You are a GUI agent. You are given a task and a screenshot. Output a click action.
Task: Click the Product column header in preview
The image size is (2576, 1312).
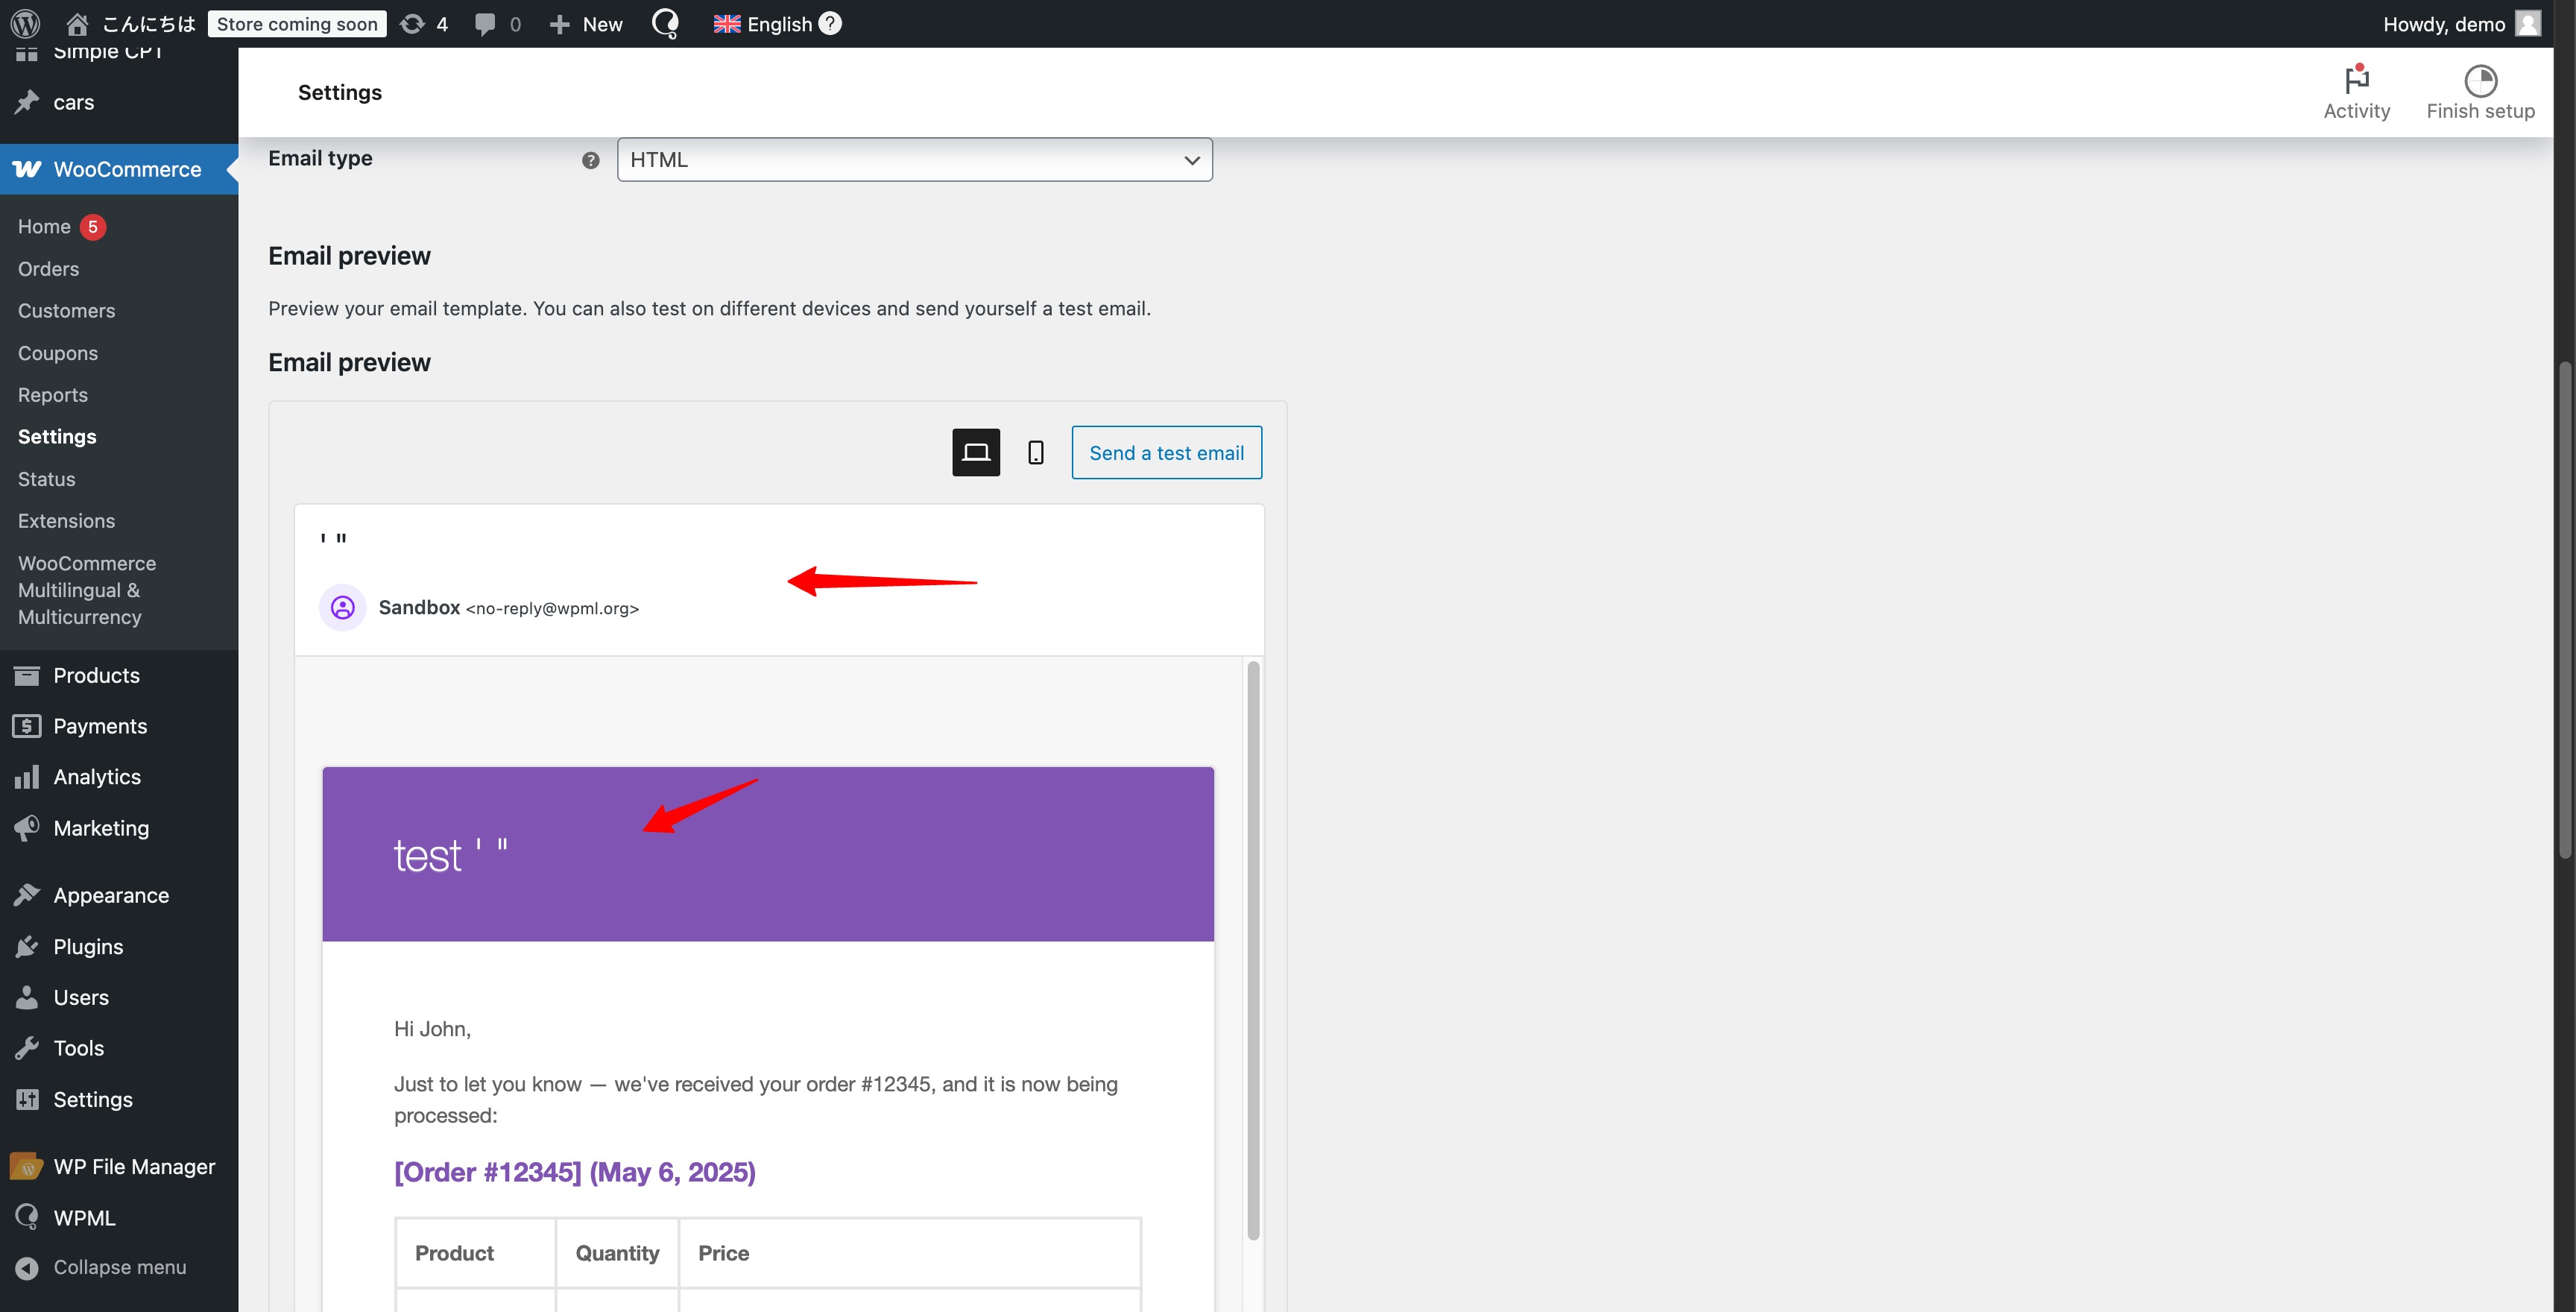coord(454,1253)
